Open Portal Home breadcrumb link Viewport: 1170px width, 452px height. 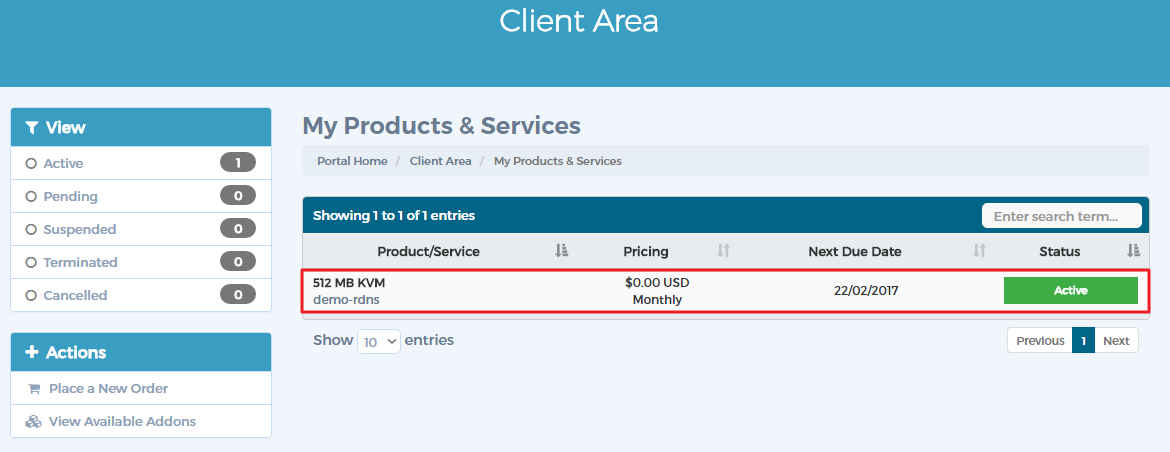352,161
